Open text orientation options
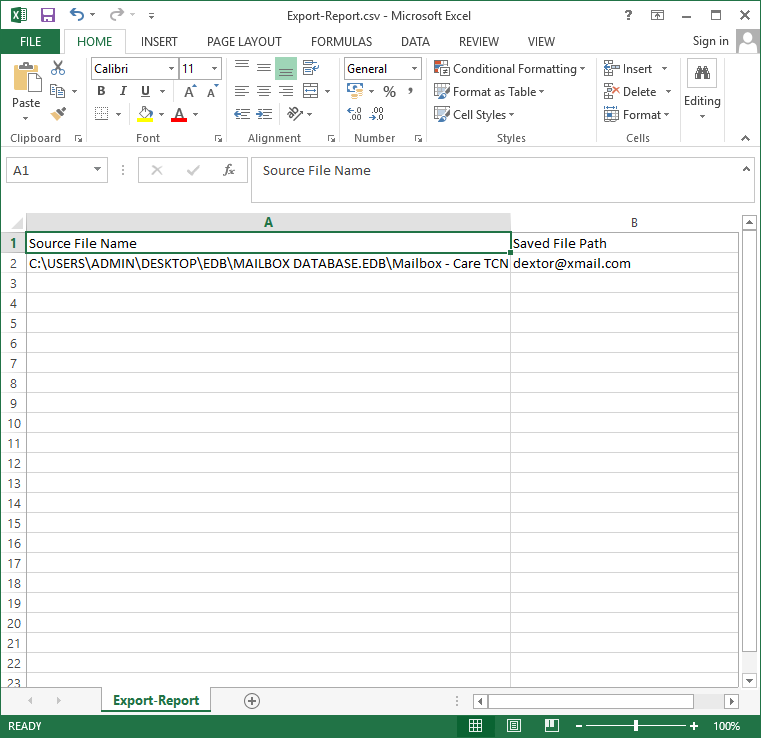This screenshot has width=761, height=738. (x=295, y=114)
